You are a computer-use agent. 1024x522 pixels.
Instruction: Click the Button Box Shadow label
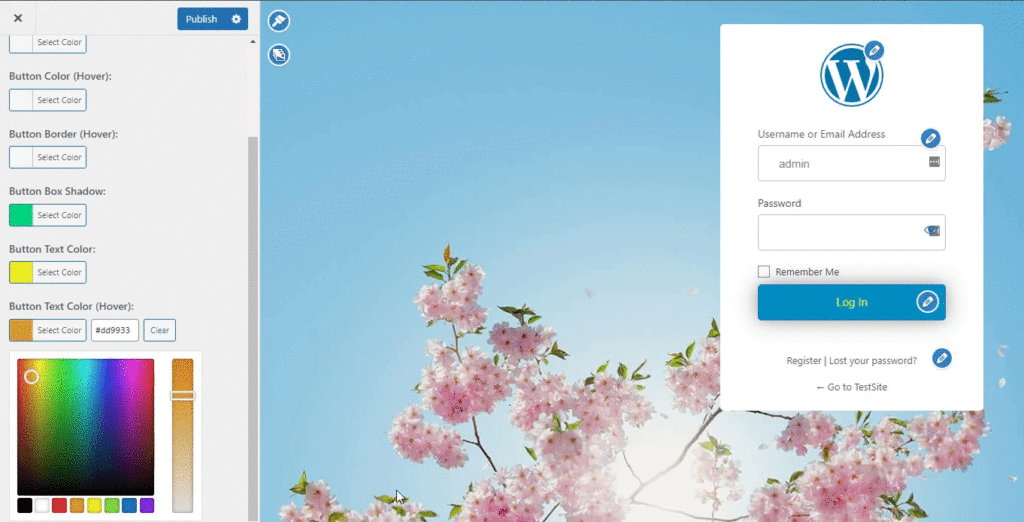coord(57,191)
